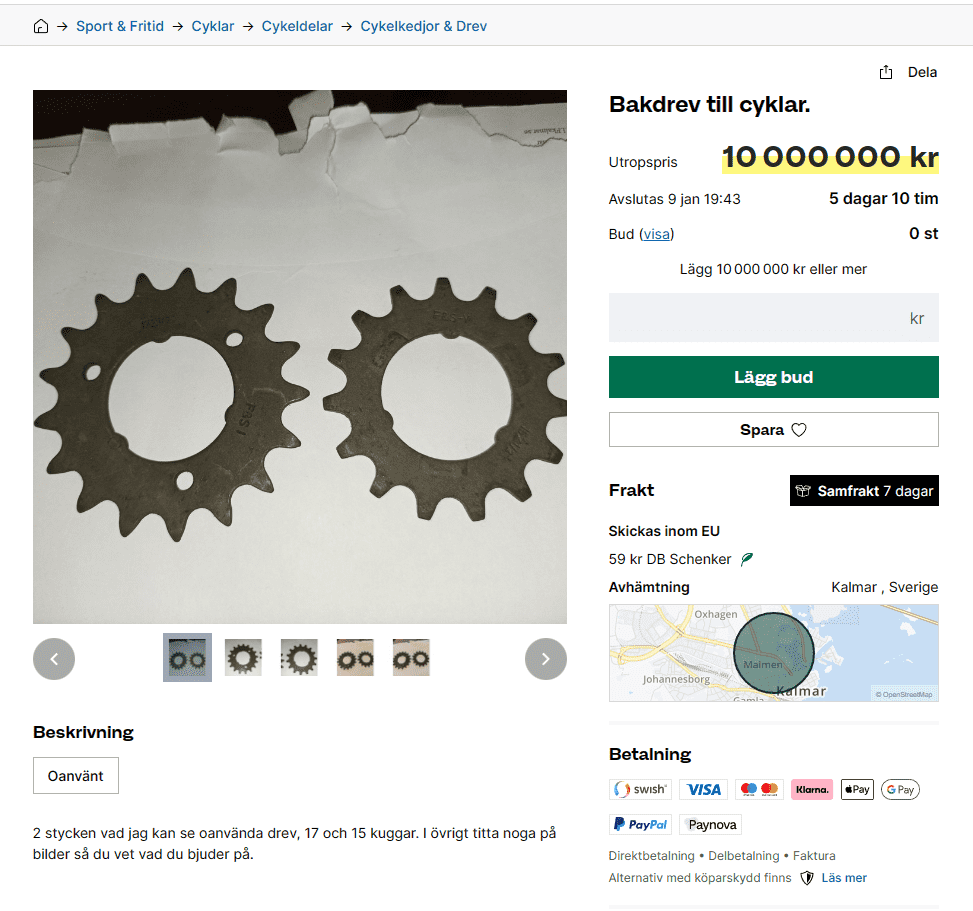Click the Samfrakt 7 dagar badge

[x=864, y=491]
